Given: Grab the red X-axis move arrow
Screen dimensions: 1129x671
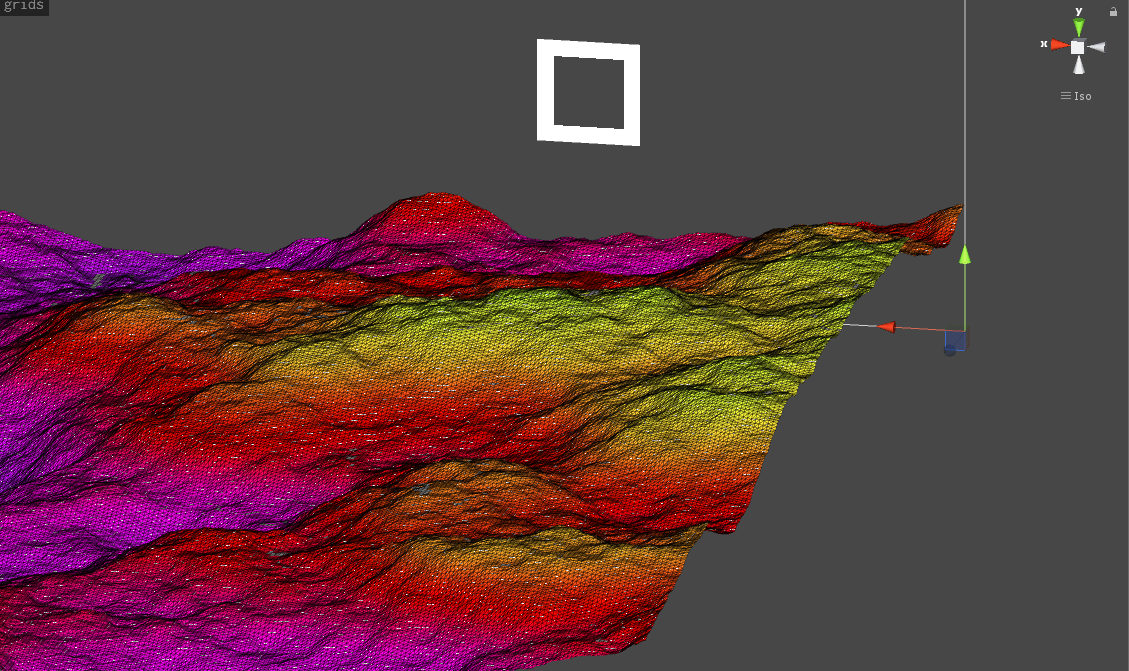Looking at the screenshot, I should click(886, 327).
